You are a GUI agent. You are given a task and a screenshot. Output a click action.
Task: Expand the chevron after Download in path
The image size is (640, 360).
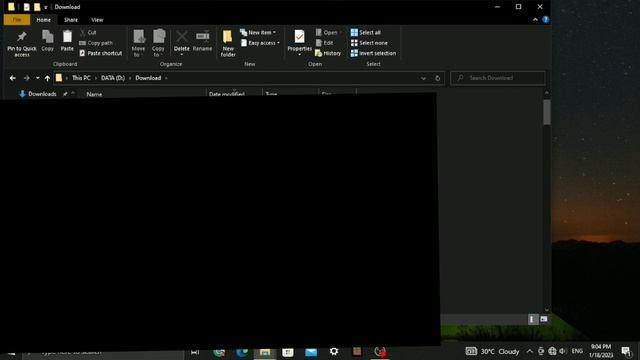coord(166,78)
